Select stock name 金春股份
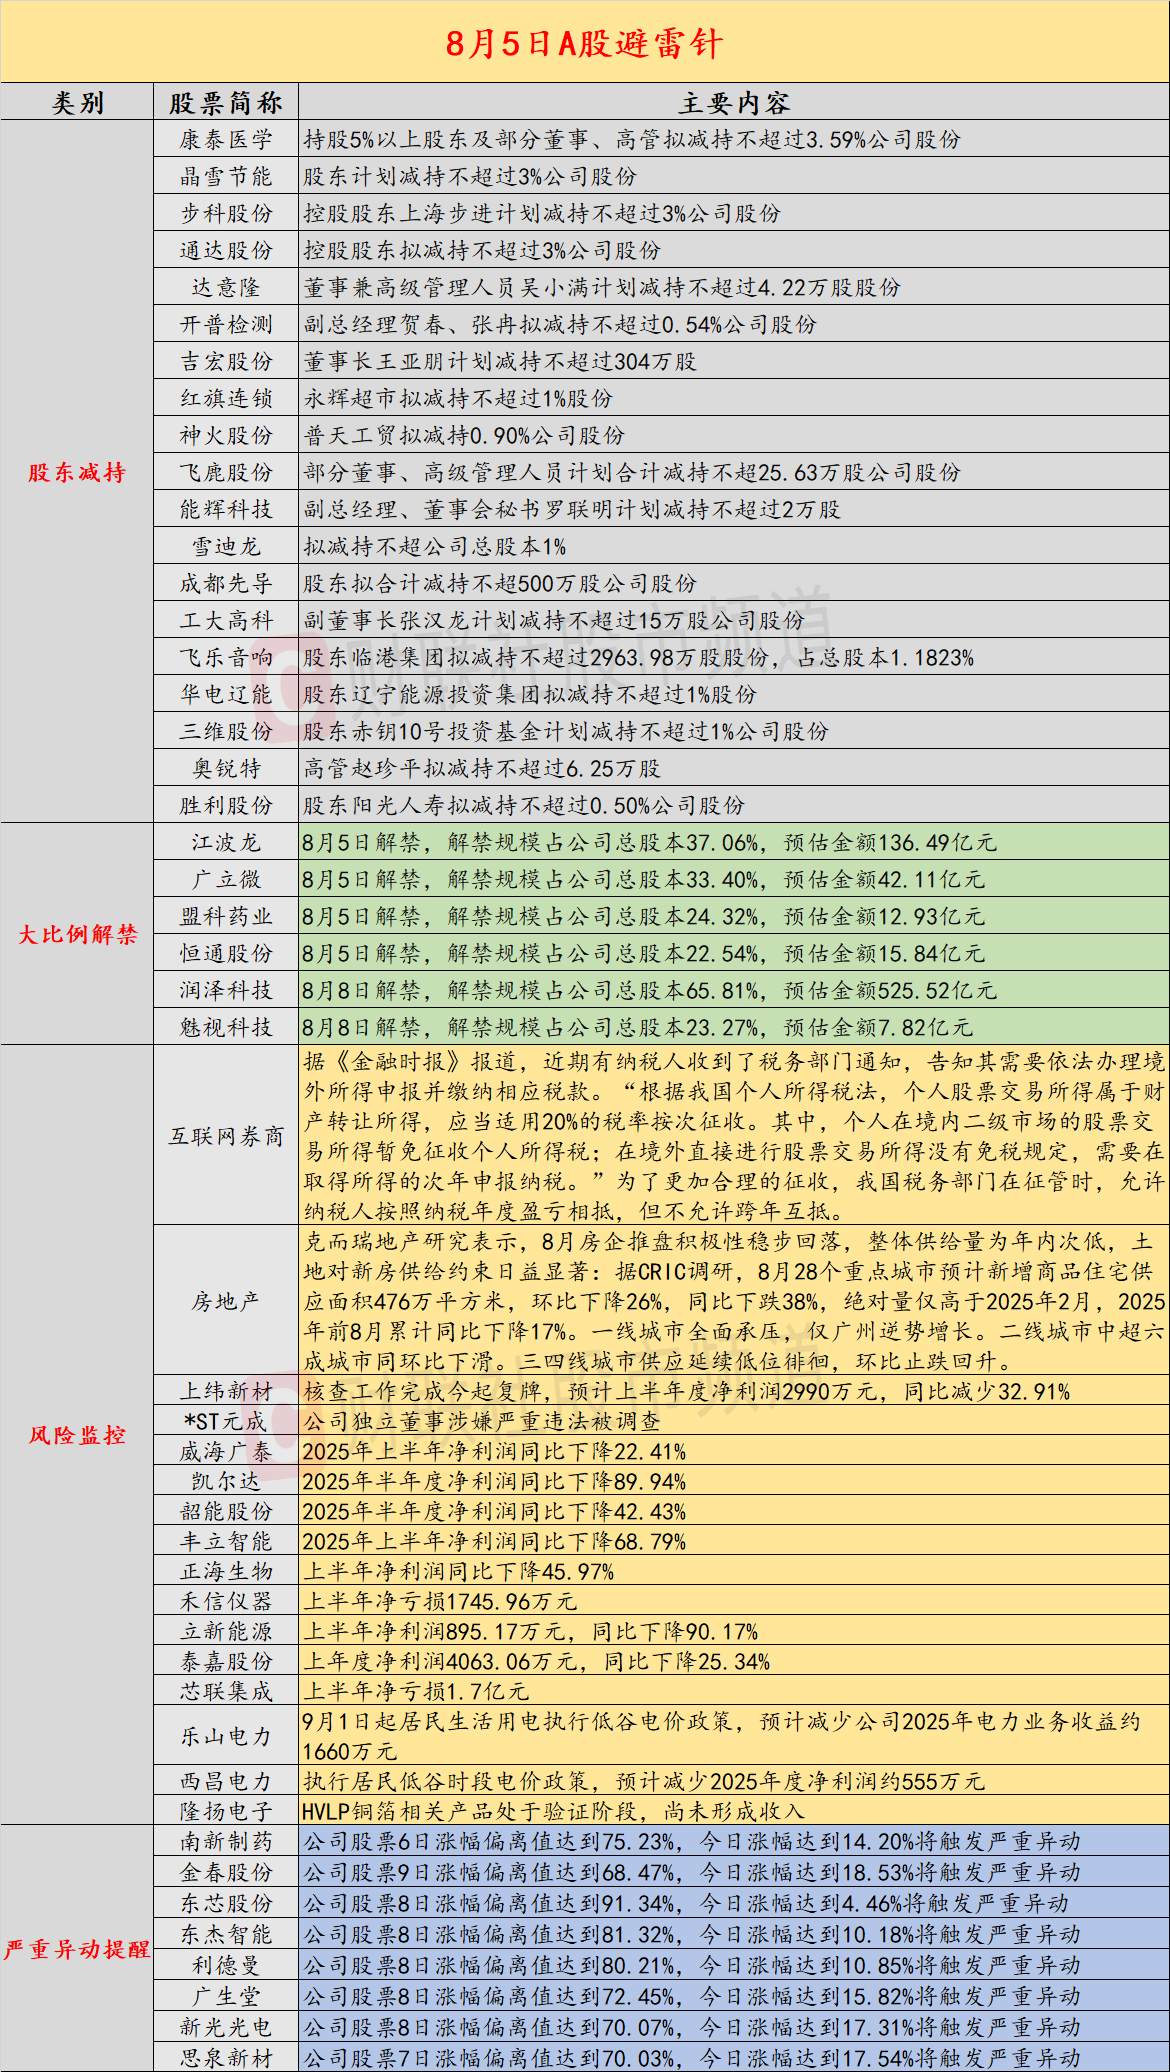The width and height of the screenshot is (1170, 2072). (226, 1872)
